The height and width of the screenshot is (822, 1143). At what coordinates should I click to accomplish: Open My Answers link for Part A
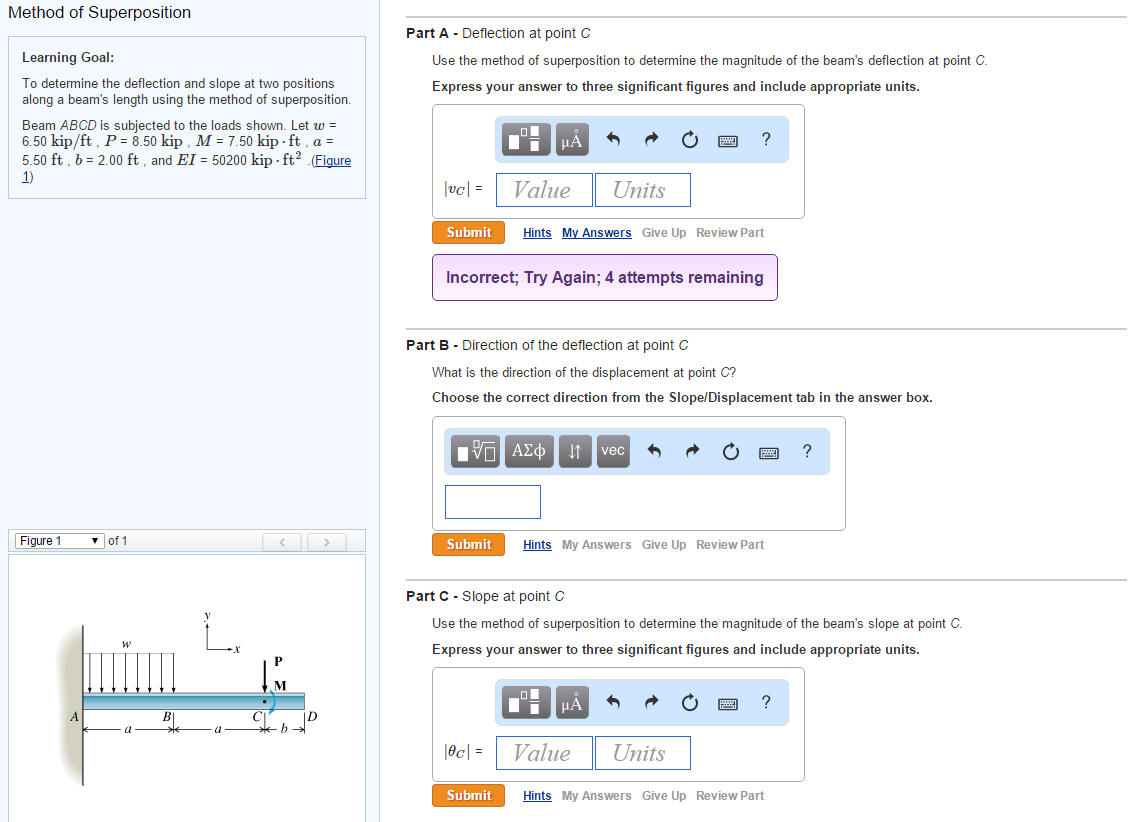click(x=596, y=233)
